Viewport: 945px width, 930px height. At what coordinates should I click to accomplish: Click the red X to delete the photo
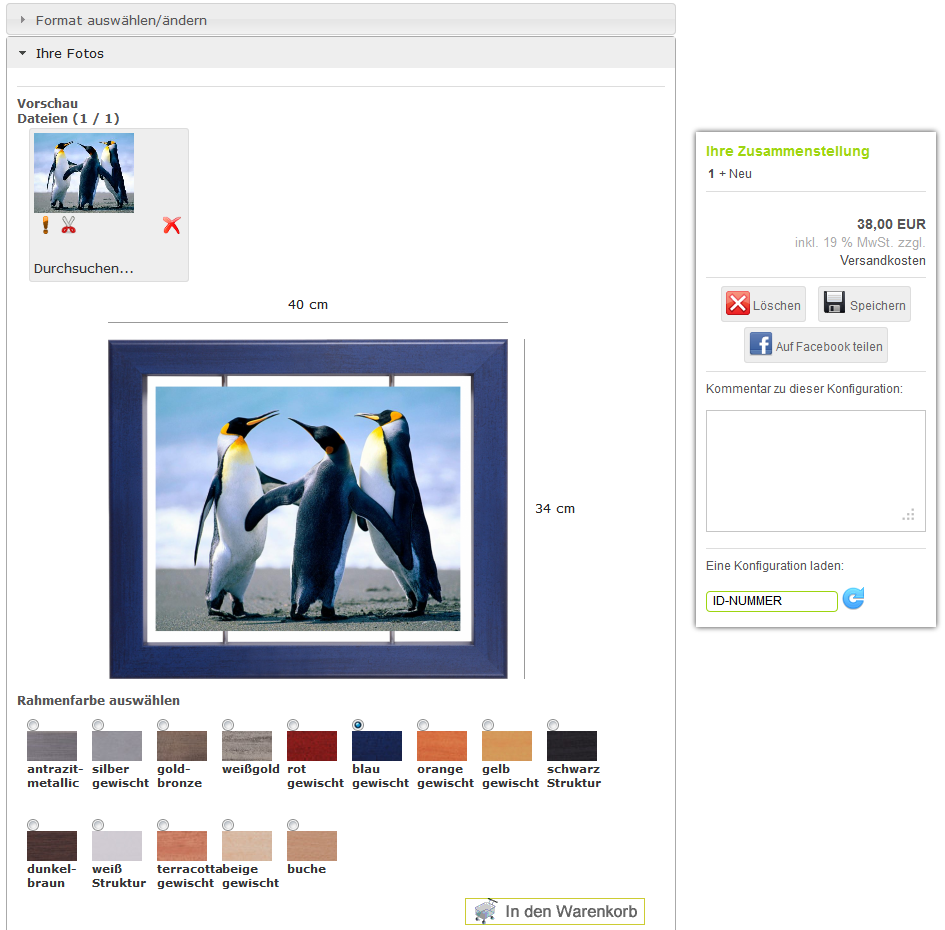point(172,225)
